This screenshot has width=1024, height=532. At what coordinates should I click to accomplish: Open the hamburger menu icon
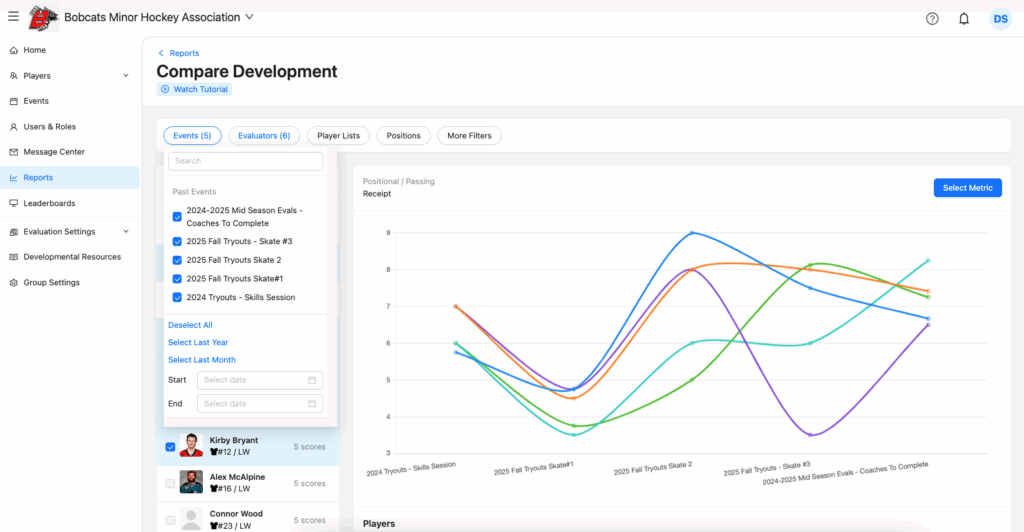click(13, 17)
